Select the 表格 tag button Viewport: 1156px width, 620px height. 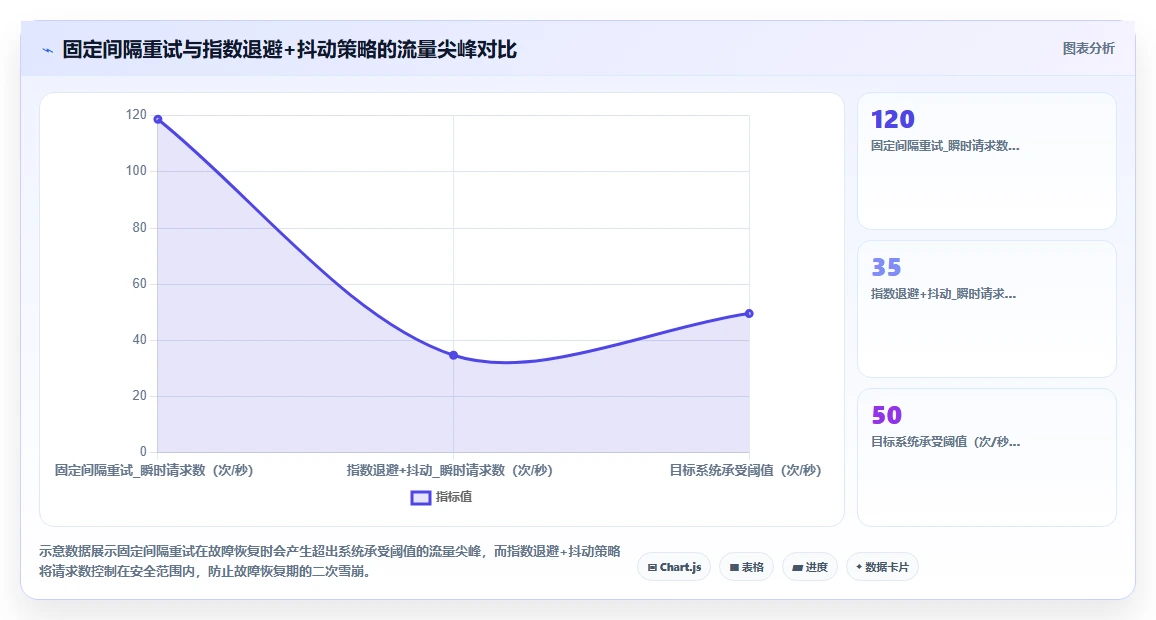(x=746, y=567)
